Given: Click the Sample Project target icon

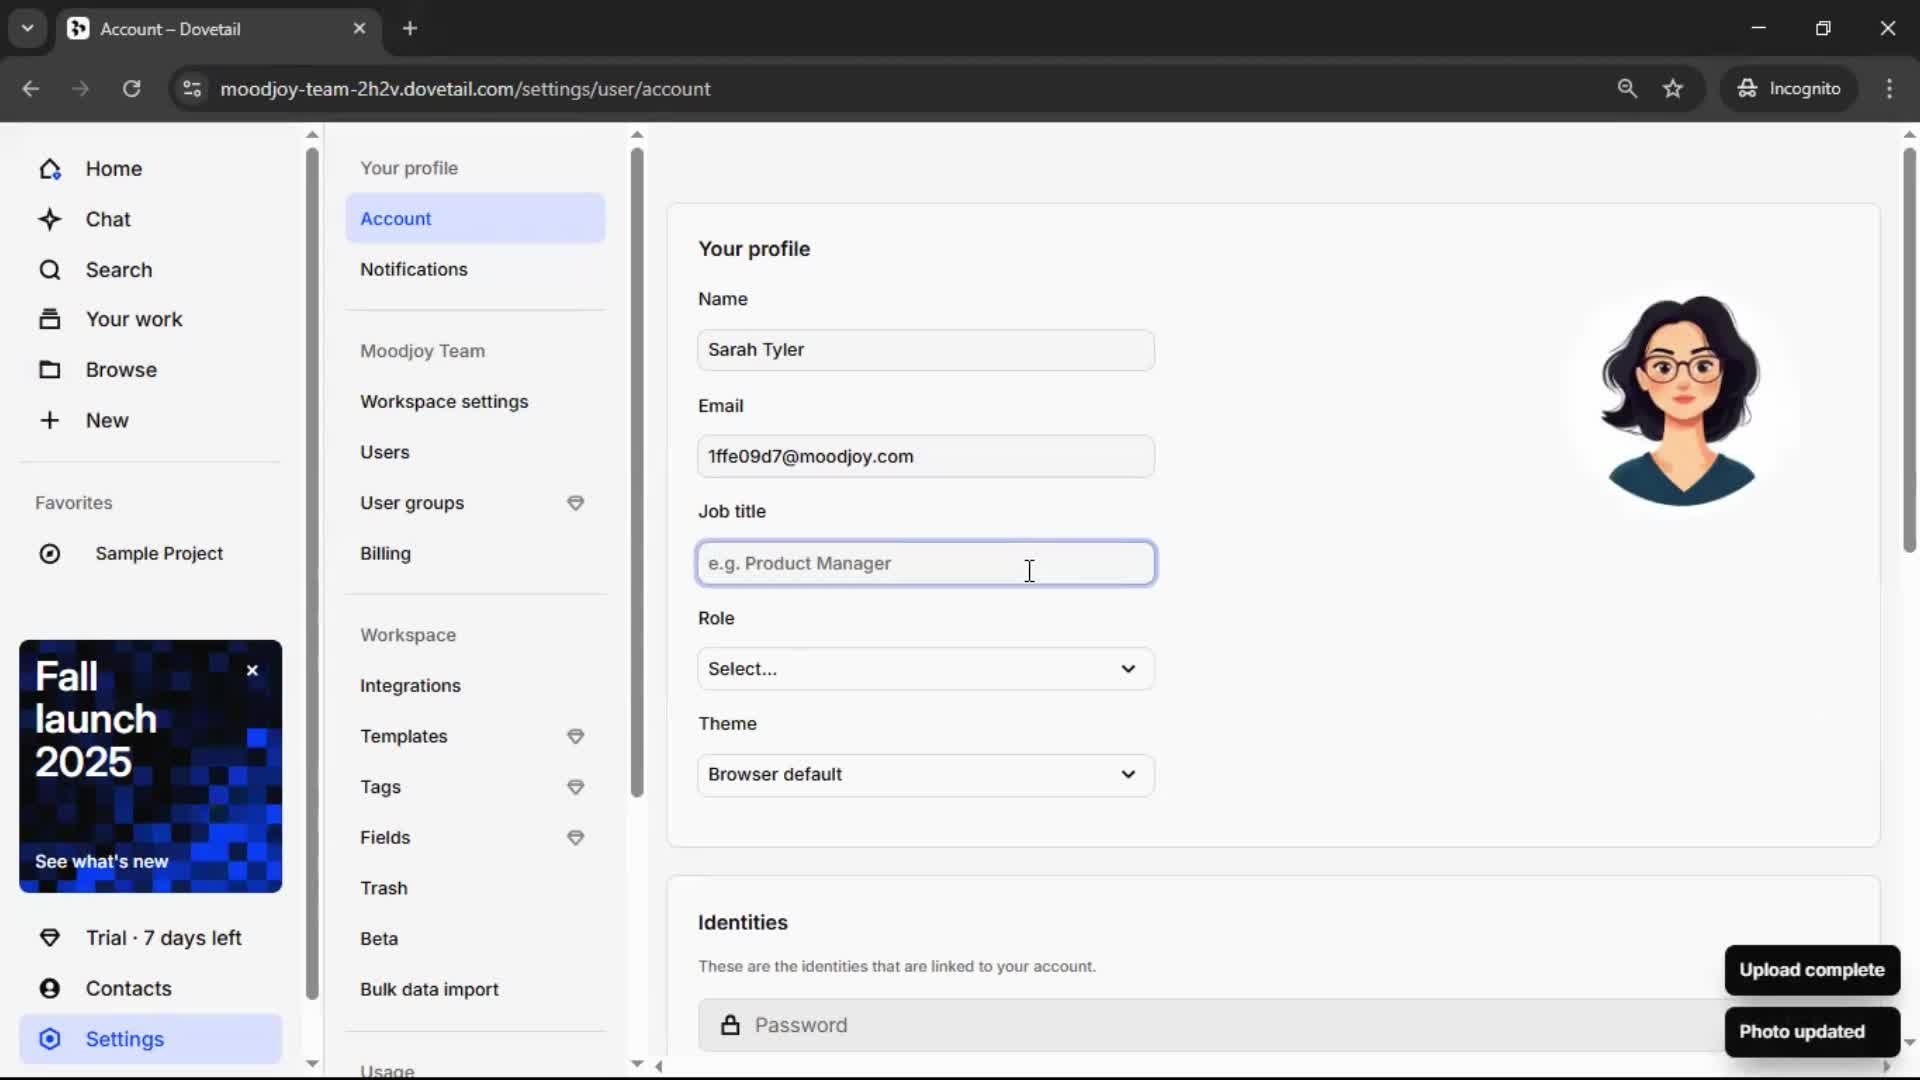Looking at the screenshot, I should point(50,553).
